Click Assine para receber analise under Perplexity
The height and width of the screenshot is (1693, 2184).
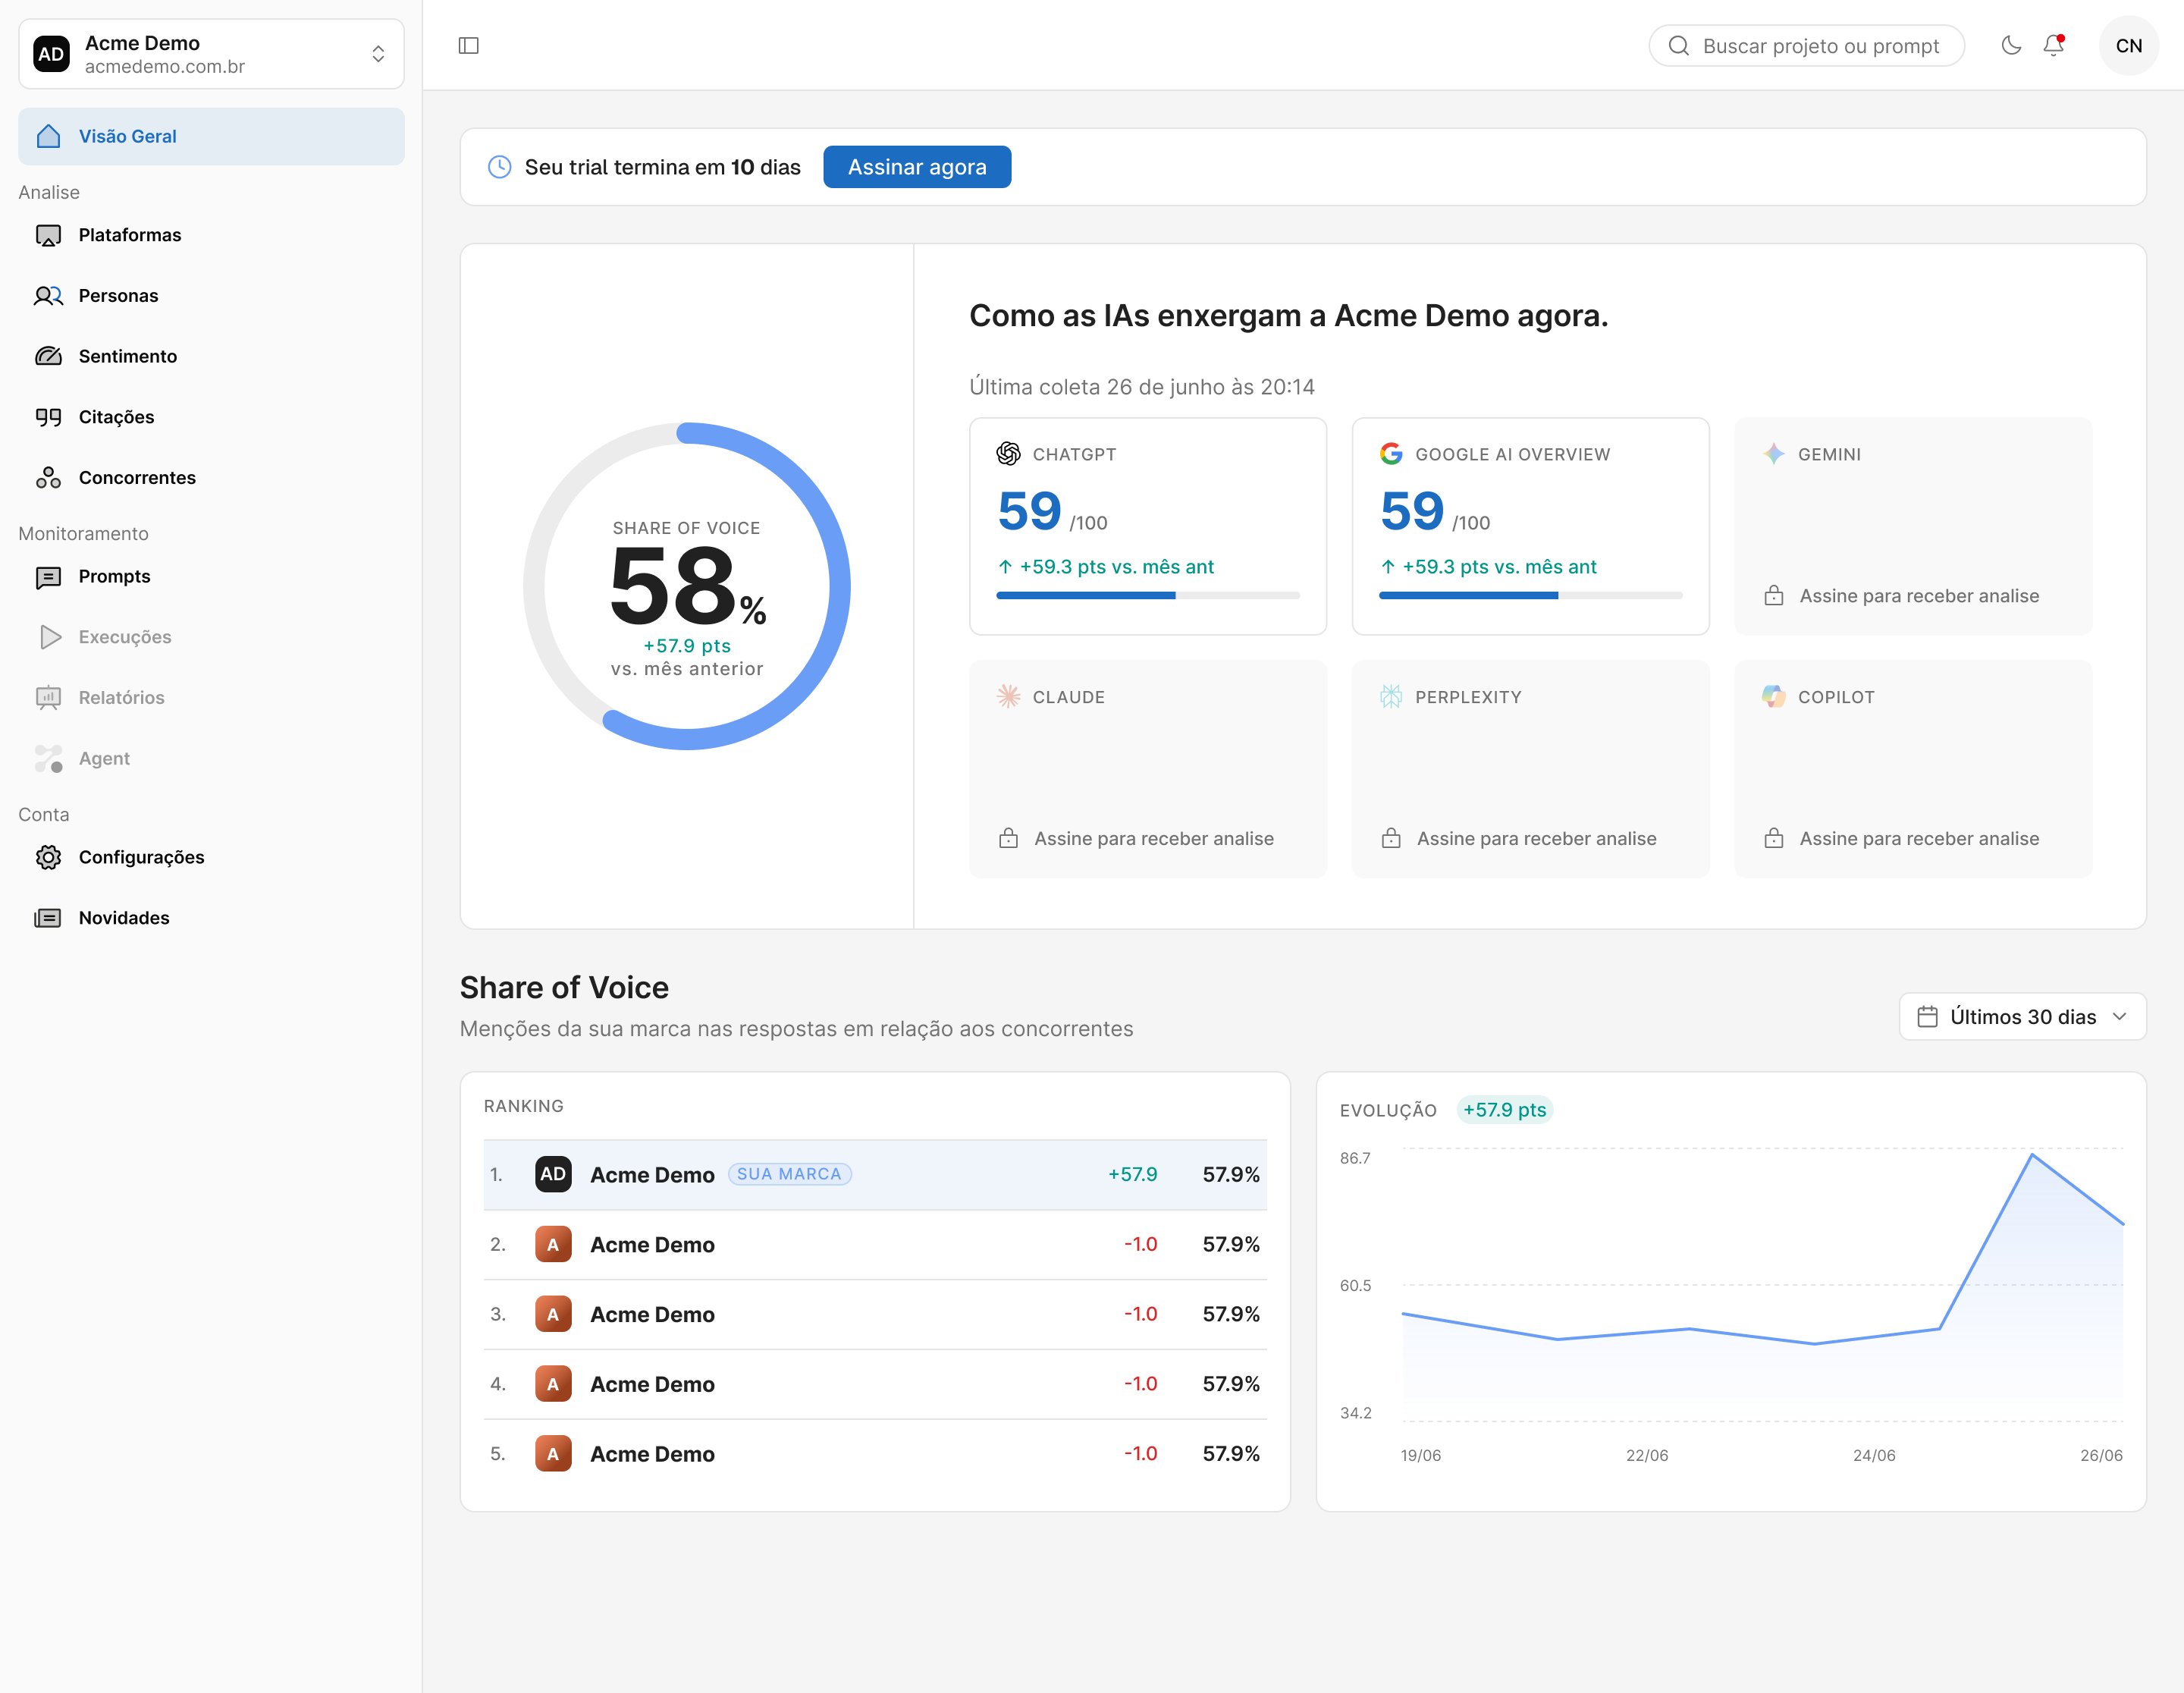tap(1536, 839)
